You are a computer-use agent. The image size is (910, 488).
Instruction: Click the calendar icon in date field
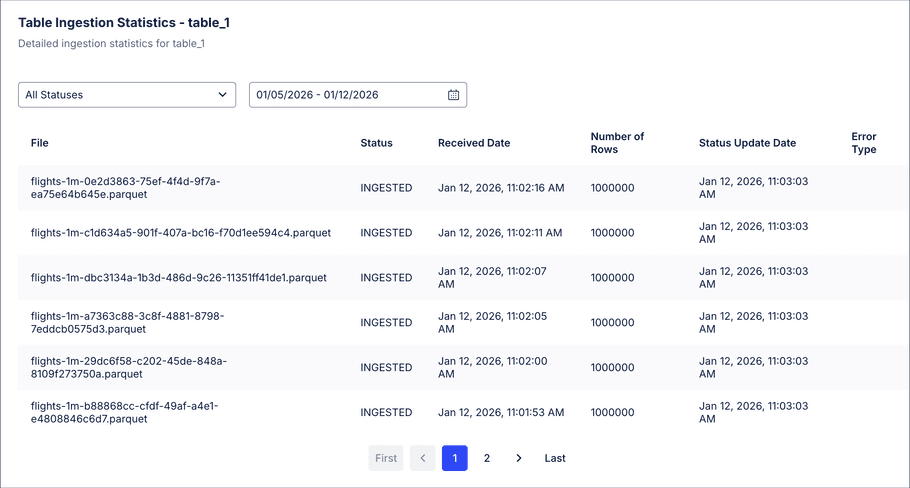453,95
